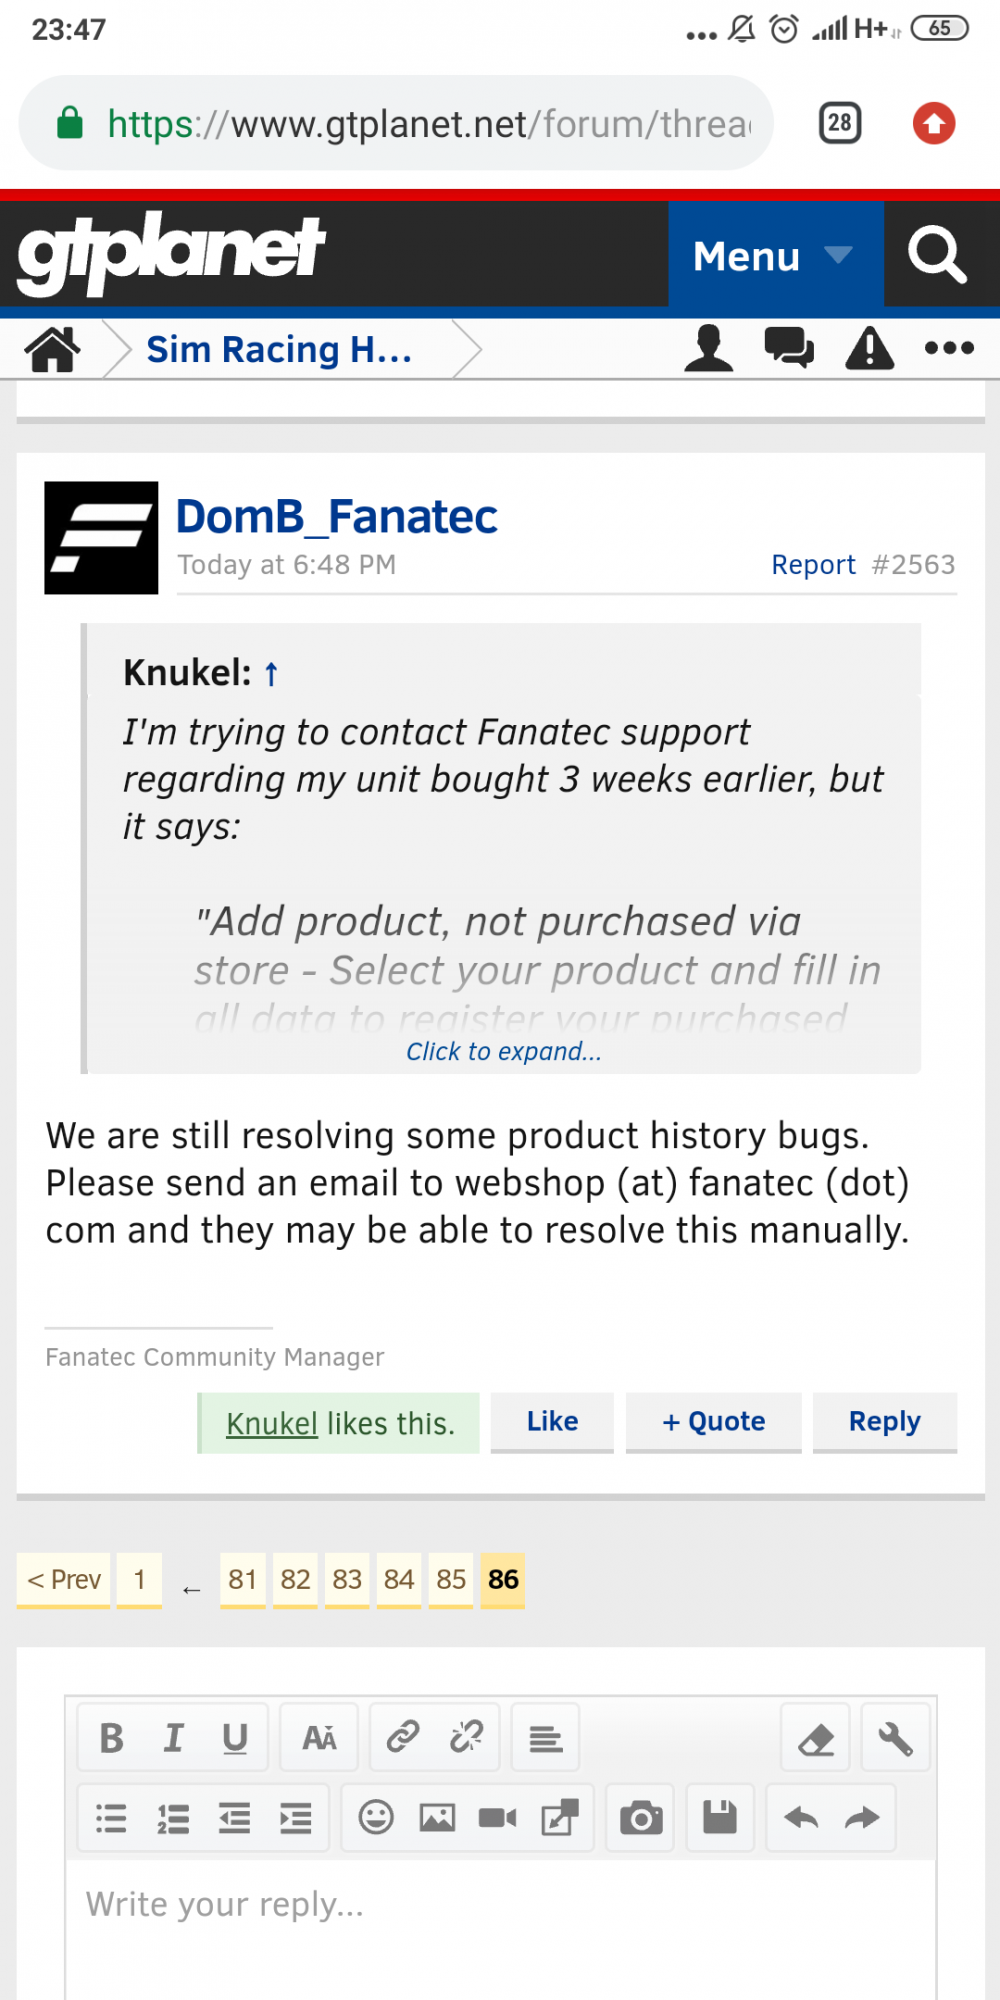Screen dimensions: 1000x2000
Task: Open the alerts warning triangle icon
Action: pyautogui.click(x=870, y=349)
